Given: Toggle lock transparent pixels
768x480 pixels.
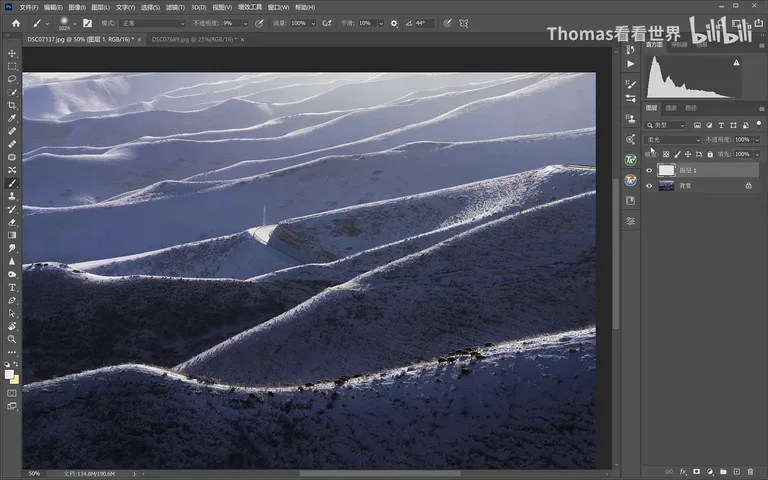Looking at the screenshot, I should 666,154.
